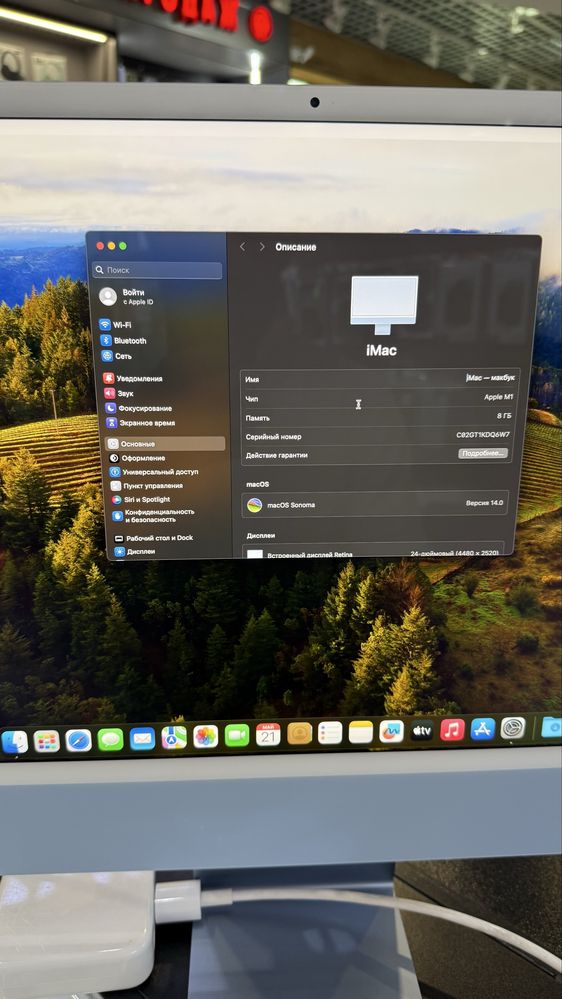Open Siri и Spotlight settings
Image resolution: width=562 pixels, height=999 pixels.
pyautogui.click(x=141, y=500)
